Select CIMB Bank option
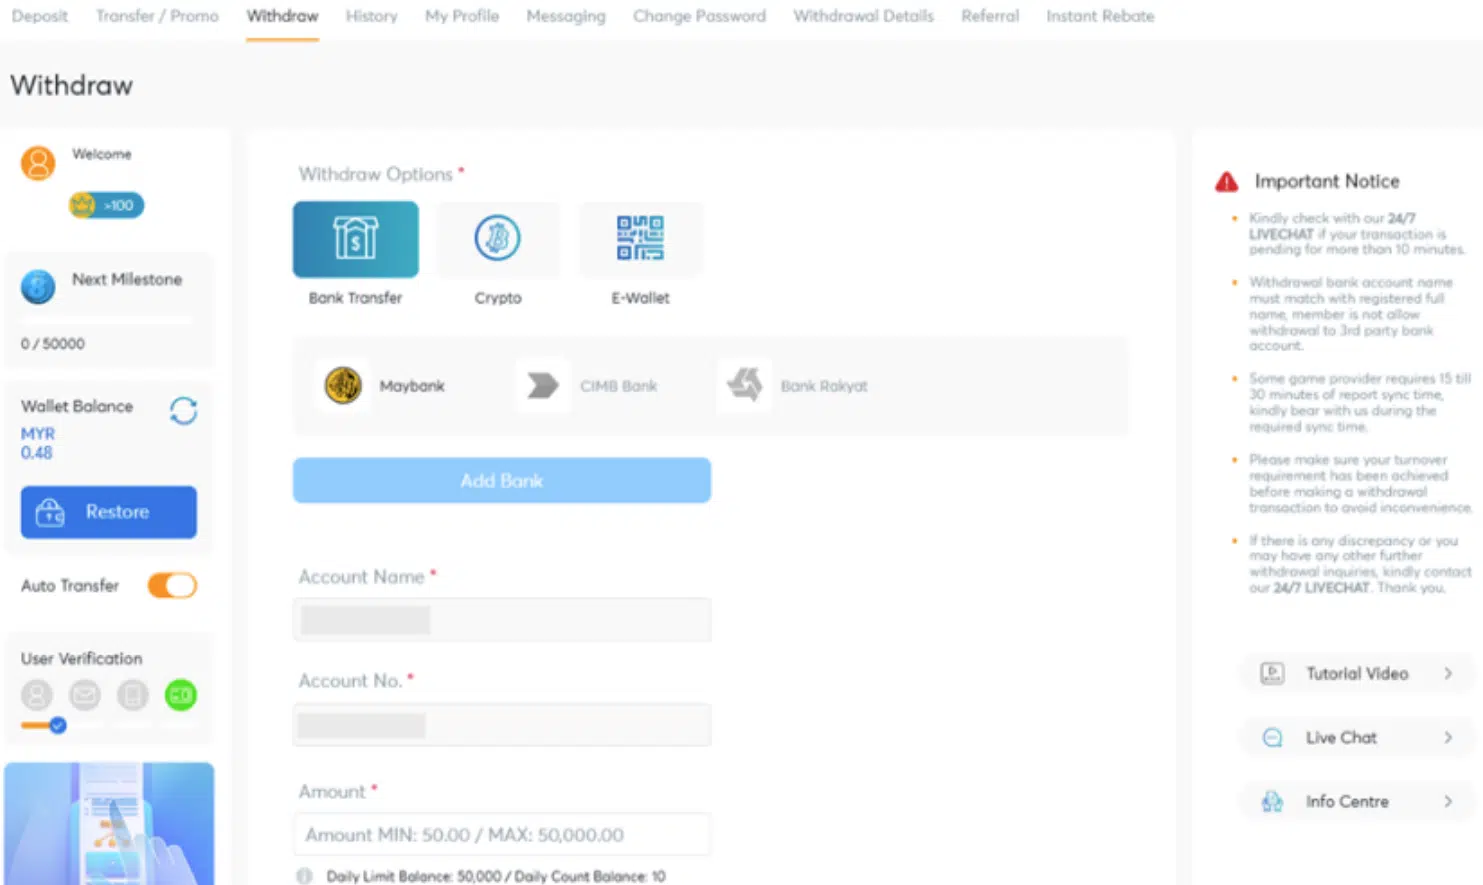The height and width of the screenshot is (885, 1483). click(x=588, y=385)
